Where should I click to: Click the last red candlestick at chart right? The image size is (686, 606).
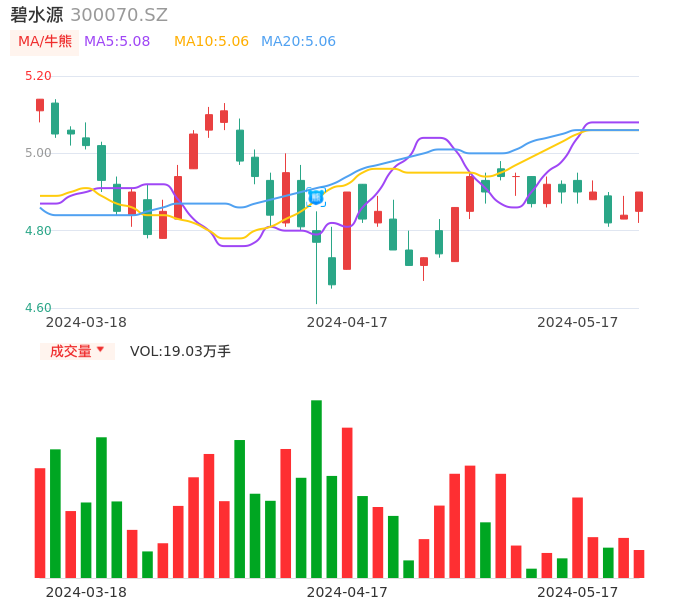[639, 201]
